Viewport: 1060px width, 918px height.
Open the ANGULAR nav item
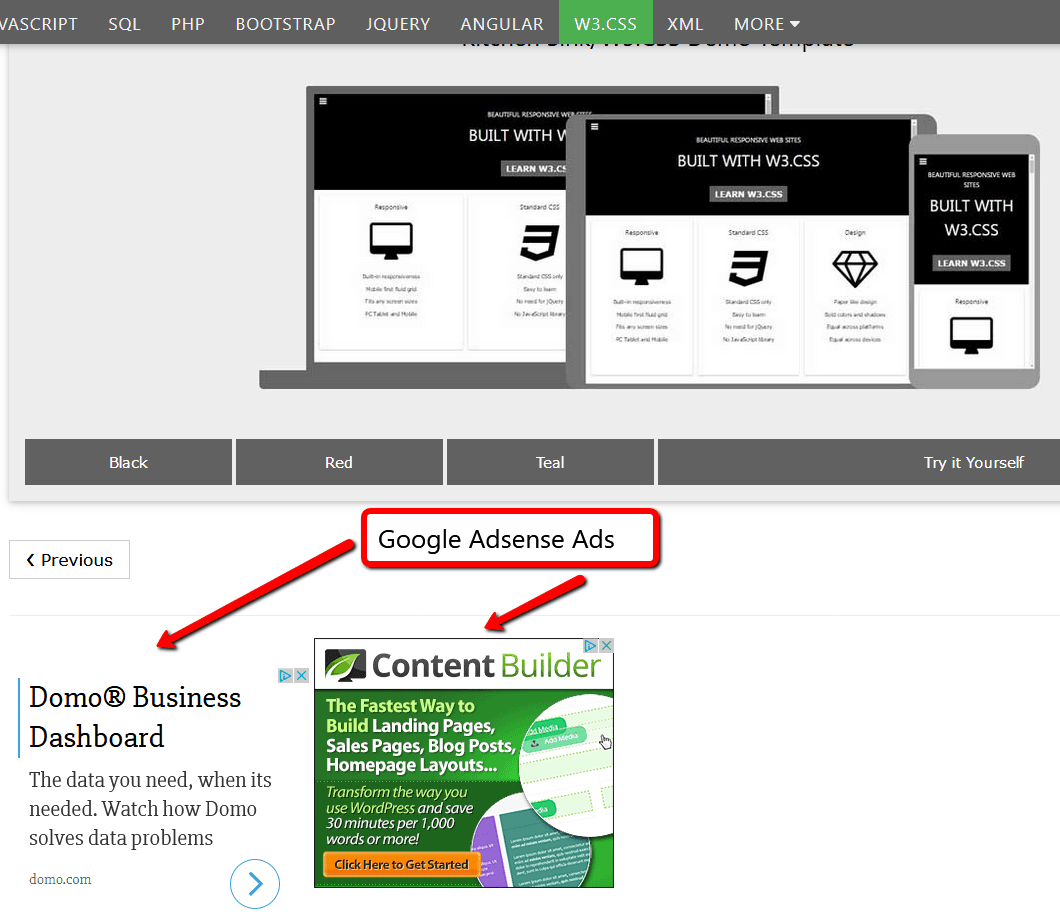point(502,24)
